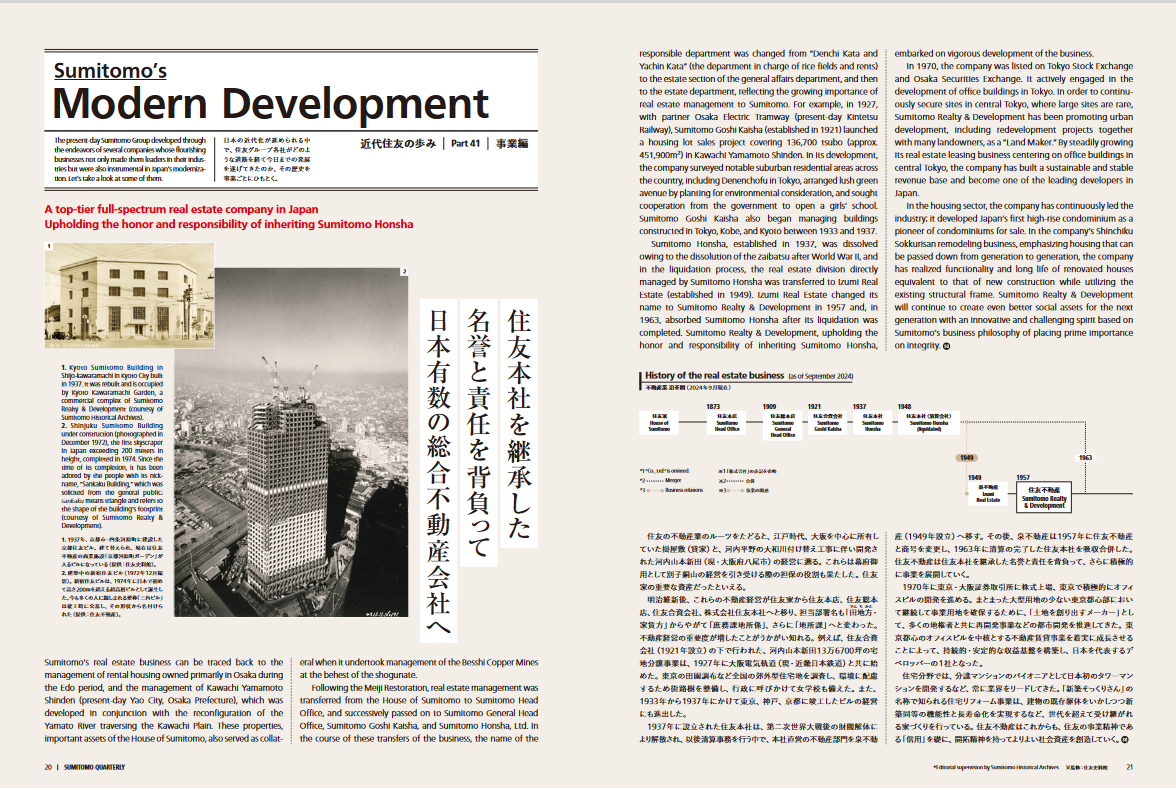Select the "*2 Merger" legend entry
1176x790 pixels.
pyautogui.click(x=661, y=480)
